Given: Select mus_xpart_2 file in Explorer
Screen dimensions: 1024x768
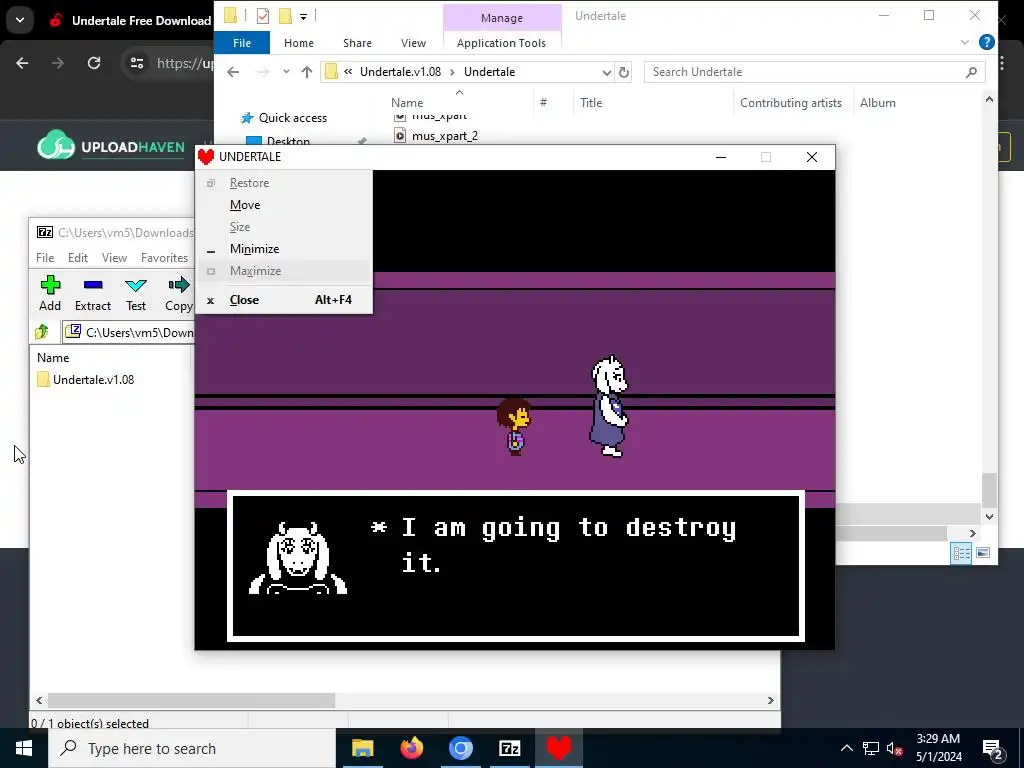Looking at the screenshot, I should click(436, 136).
